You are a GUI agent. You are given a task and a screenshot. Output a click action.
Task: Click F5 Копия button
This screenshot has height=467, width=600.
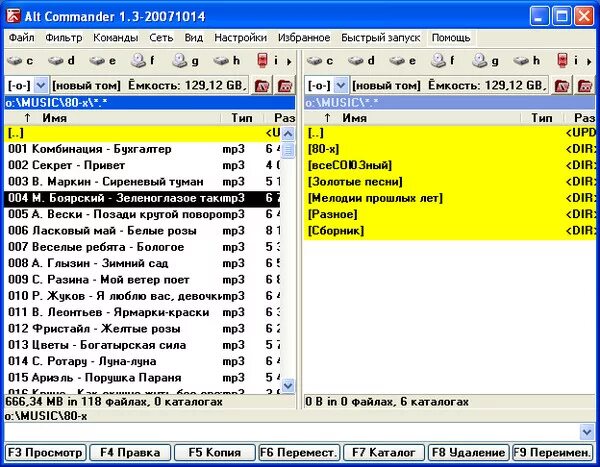coord(215,452)
